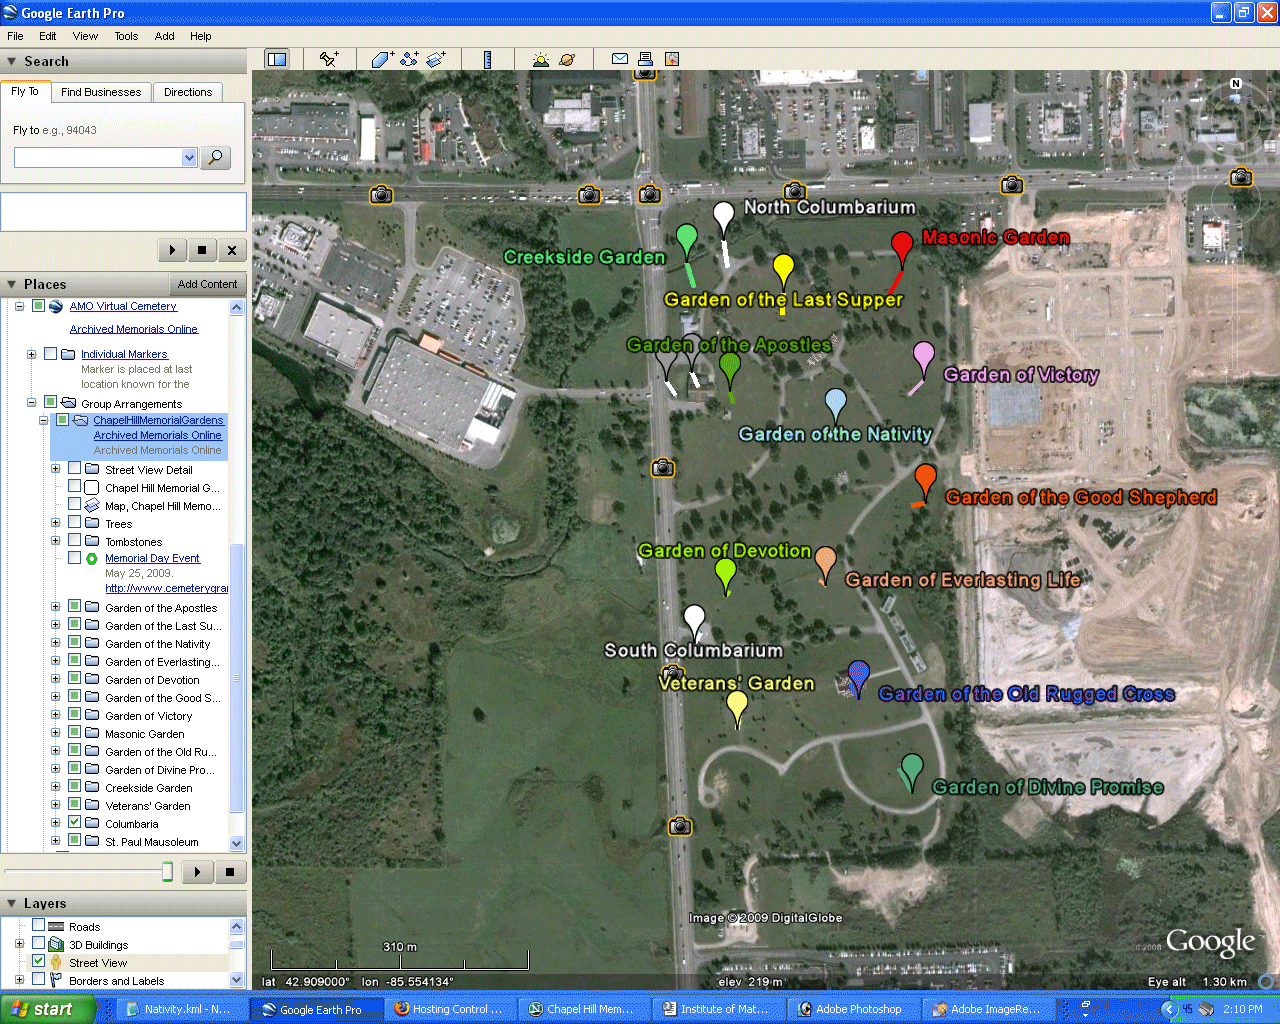Click the Add Content button
Viewport: 1280px width, 1024px height.
(207, 284)
